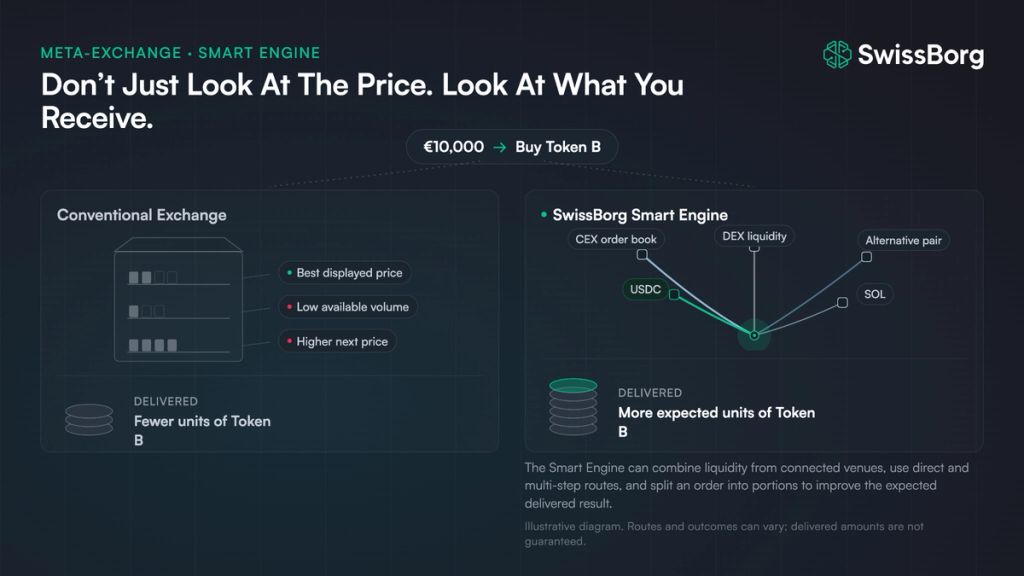This screenshot has height=576, width=1024.
Task: Click the CEX order book label
Action: 616,240
